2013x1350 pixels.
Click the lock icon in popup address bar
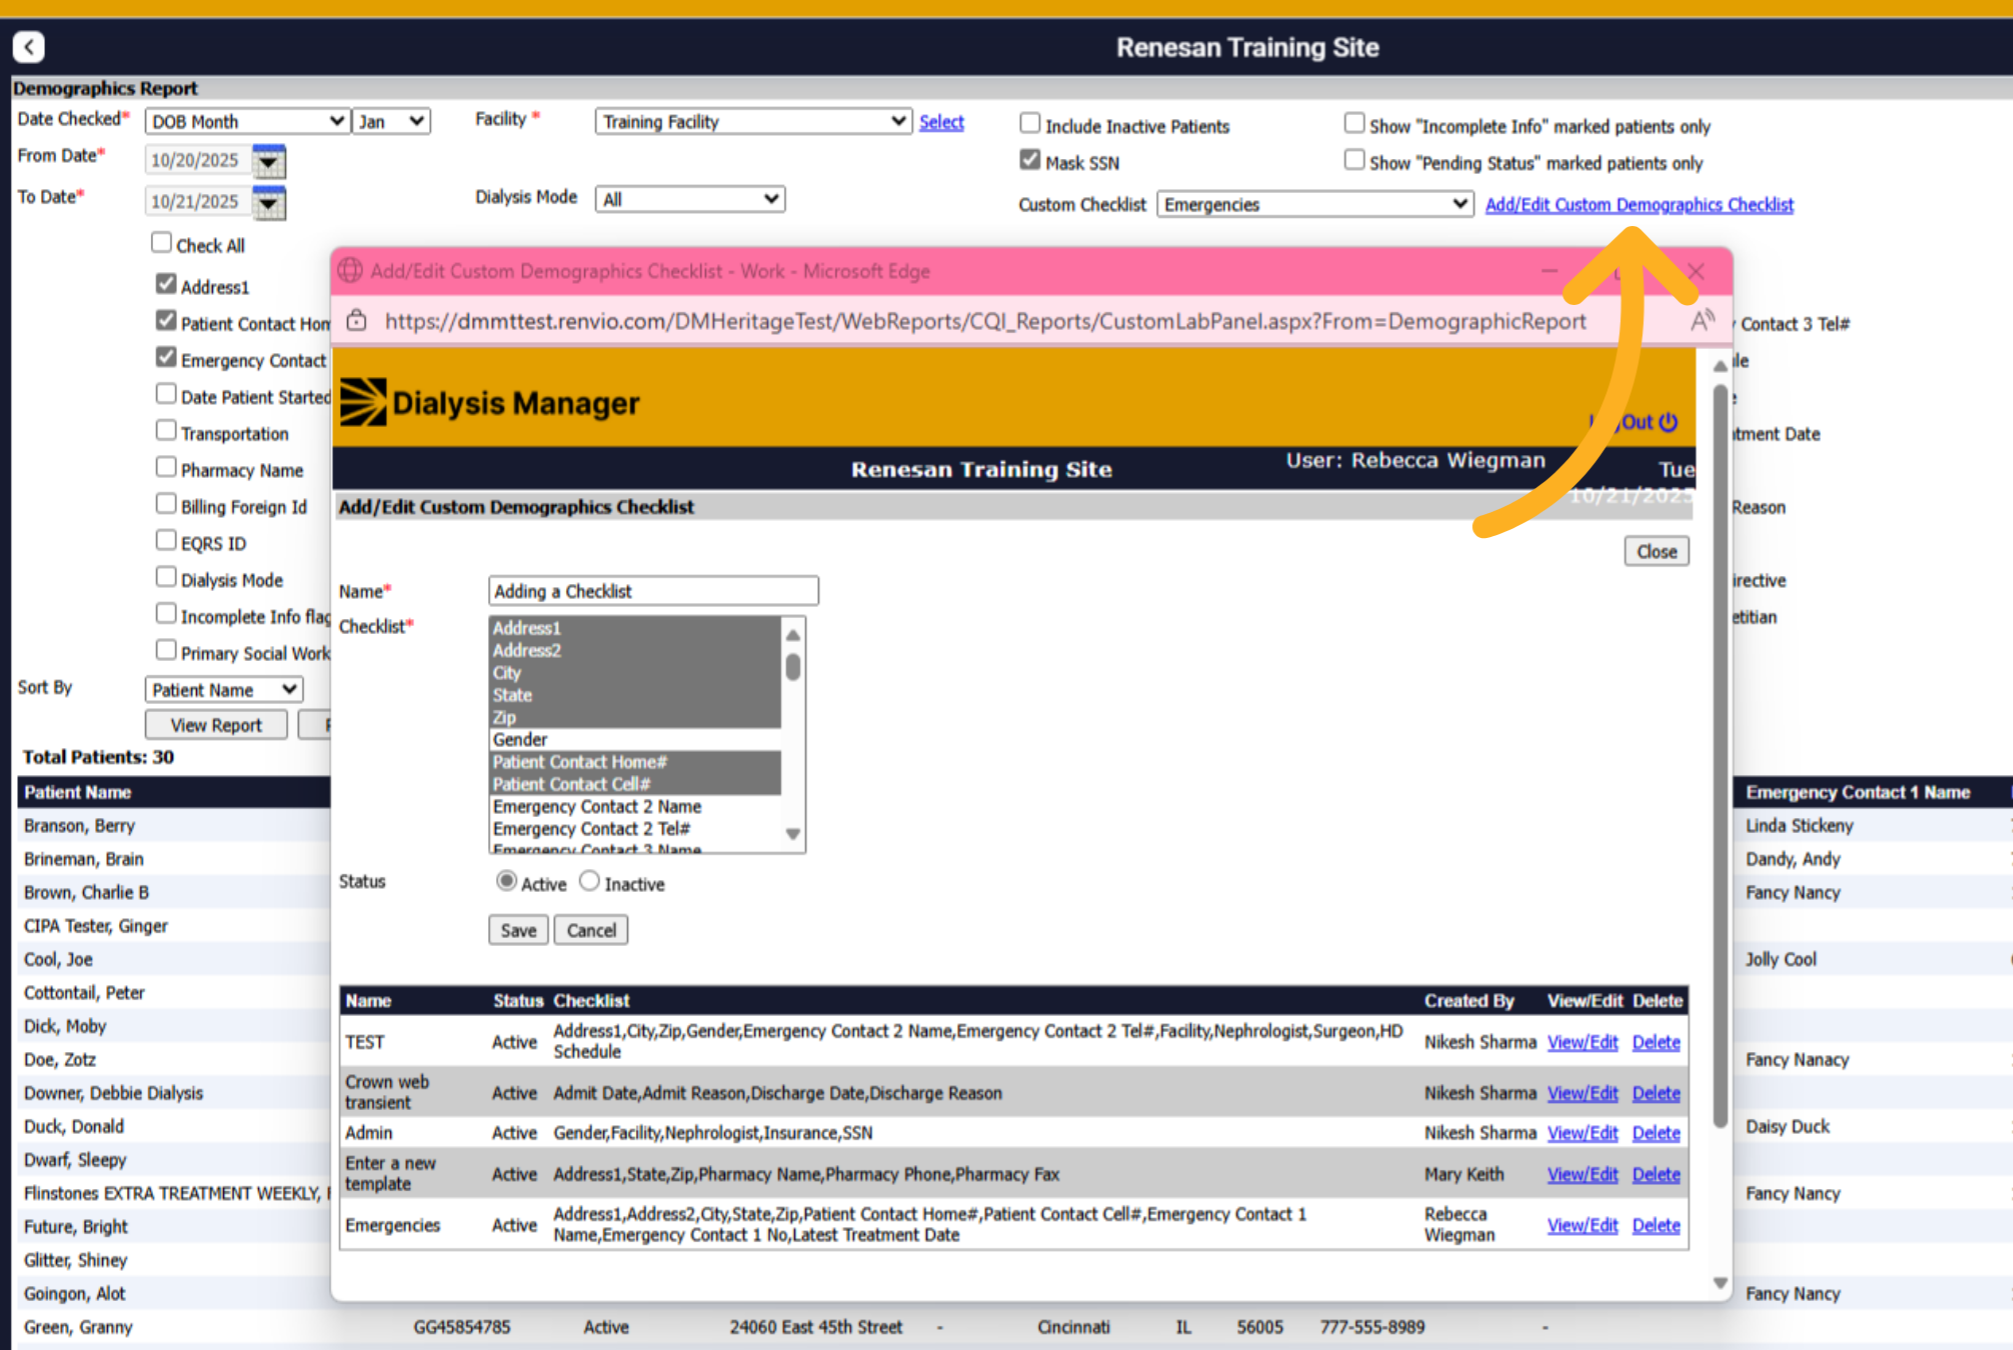click(357, 321)
